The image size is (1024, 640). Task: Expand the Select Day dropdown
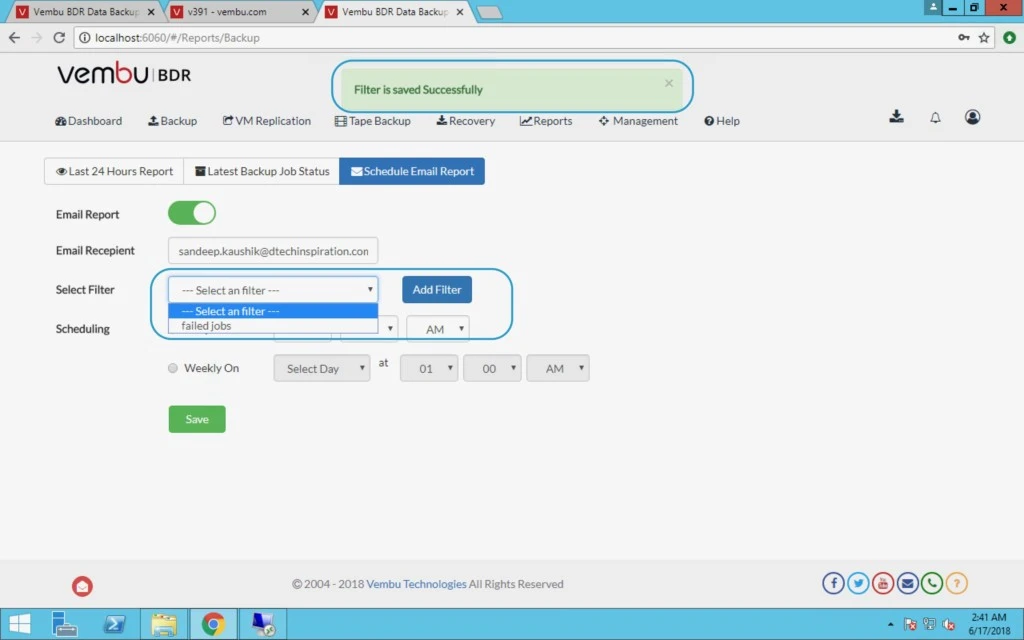coord(322,368)
